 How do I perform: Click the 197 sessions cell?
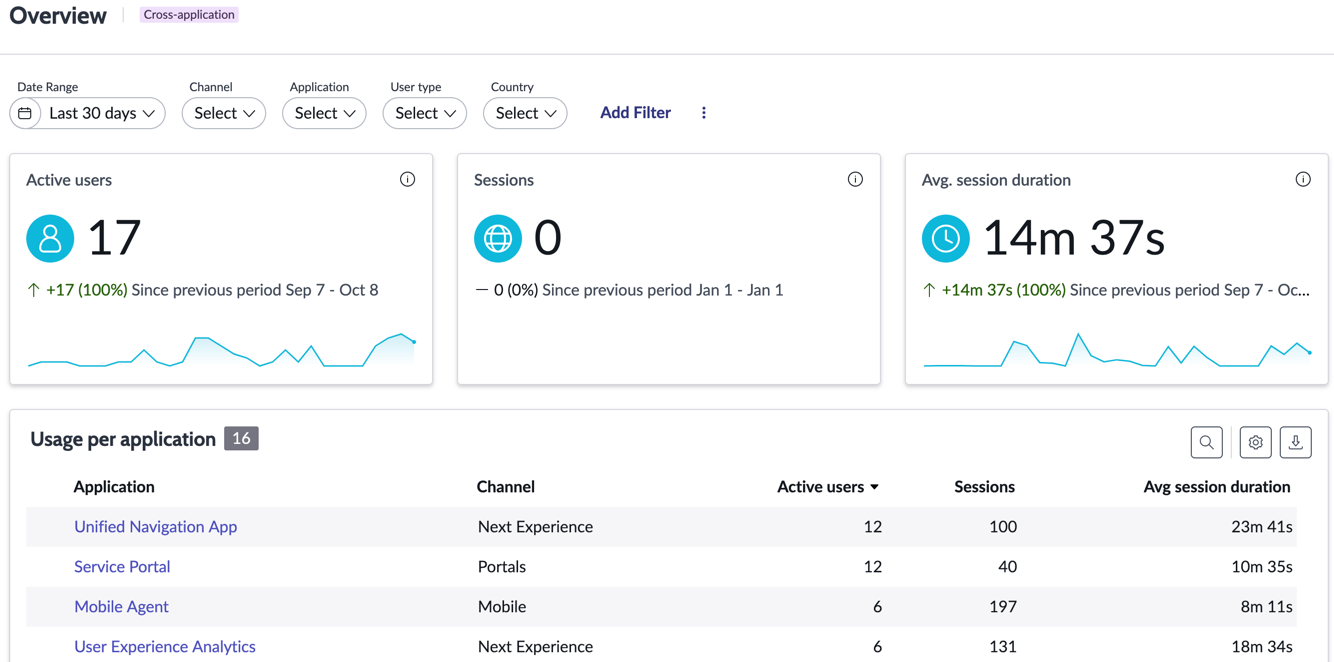tap(1002, 606)
